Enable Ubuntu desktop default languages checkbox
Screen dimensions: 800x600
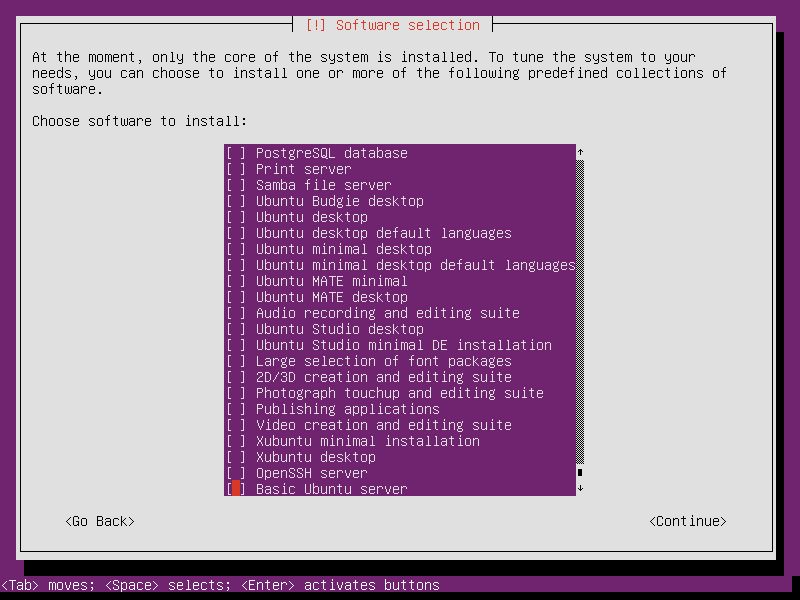pos(236,233)
